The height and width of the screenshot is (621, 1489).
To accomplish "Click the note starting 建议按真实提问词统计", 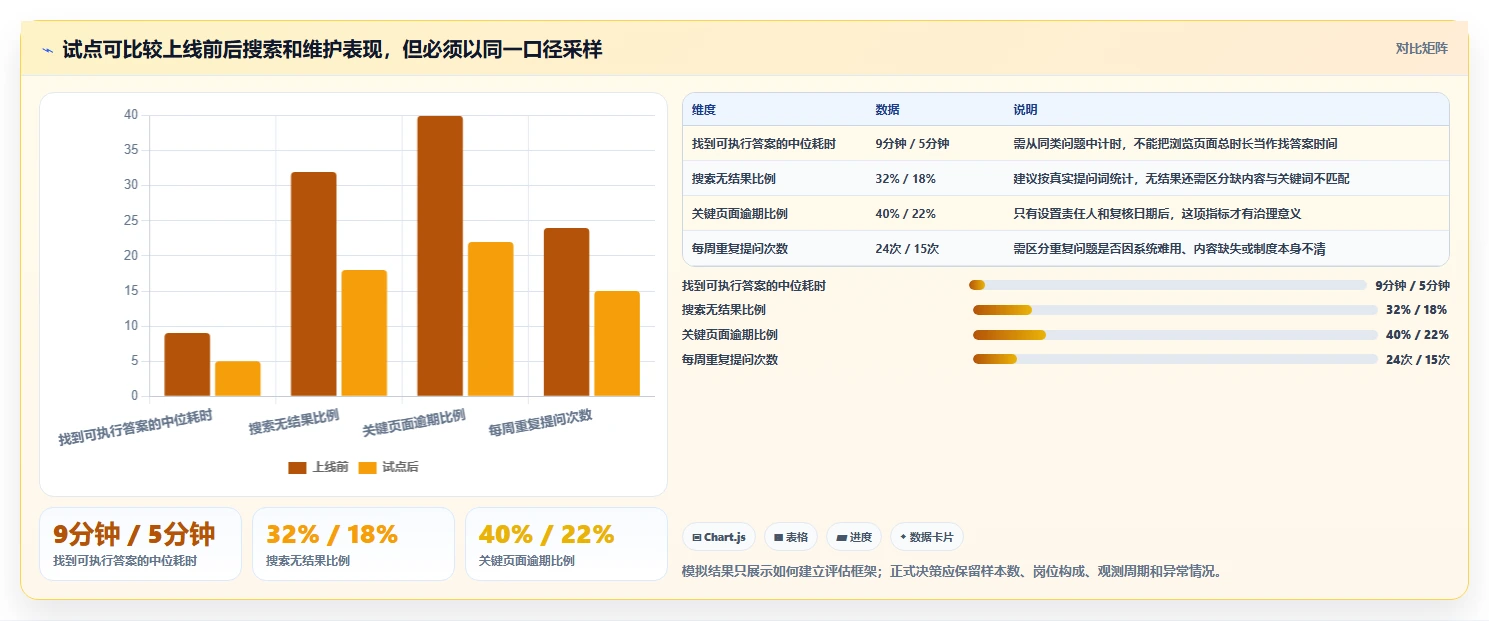I will (1181, 179).
